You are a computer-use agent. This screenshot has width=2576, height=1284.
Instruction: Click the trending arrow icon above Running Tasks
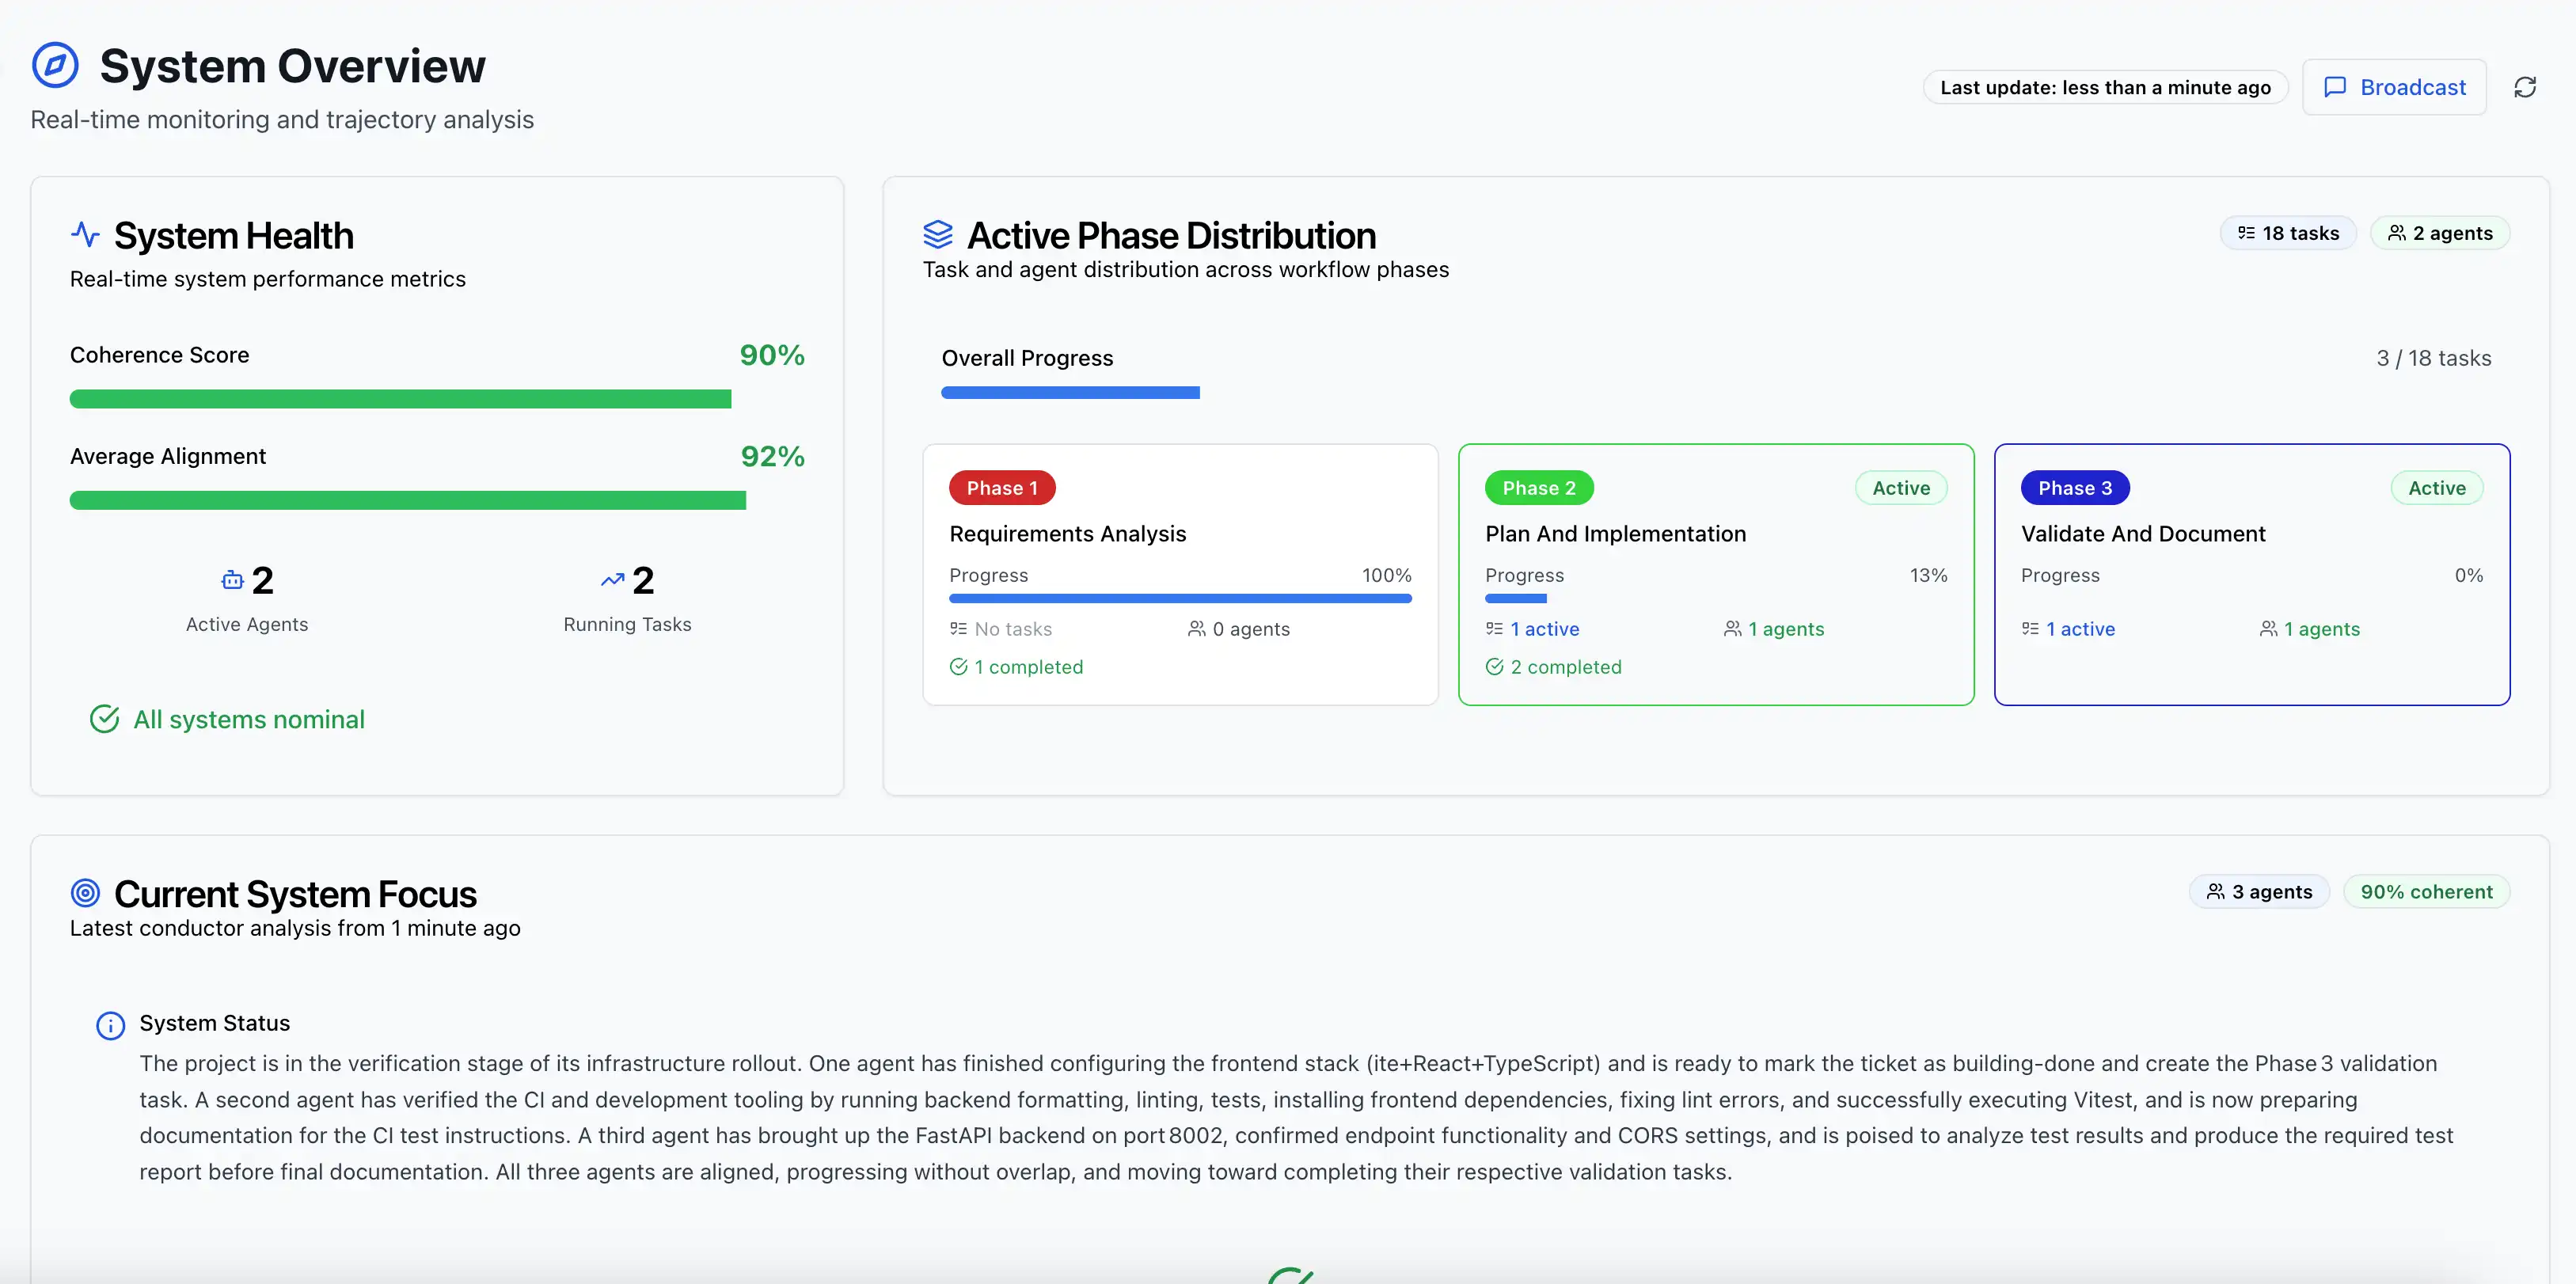pos(612,580)
